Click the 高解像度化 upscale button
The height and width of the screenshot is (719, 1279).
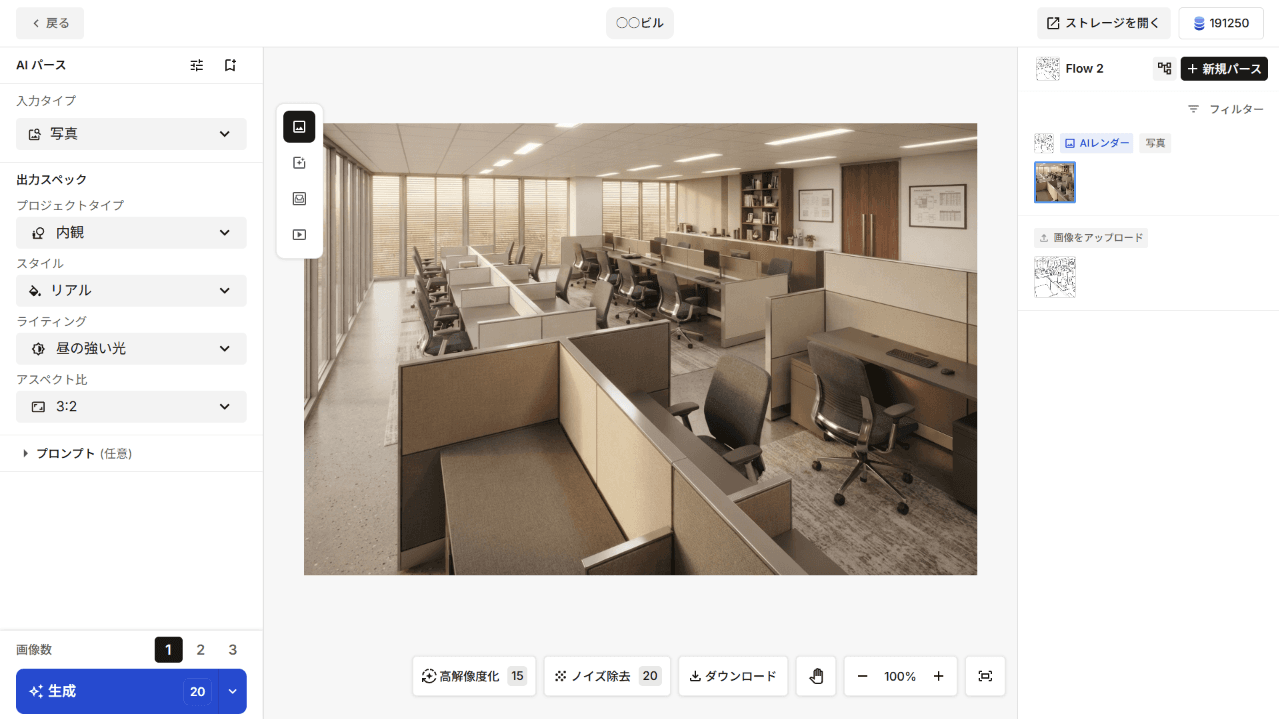474,676
